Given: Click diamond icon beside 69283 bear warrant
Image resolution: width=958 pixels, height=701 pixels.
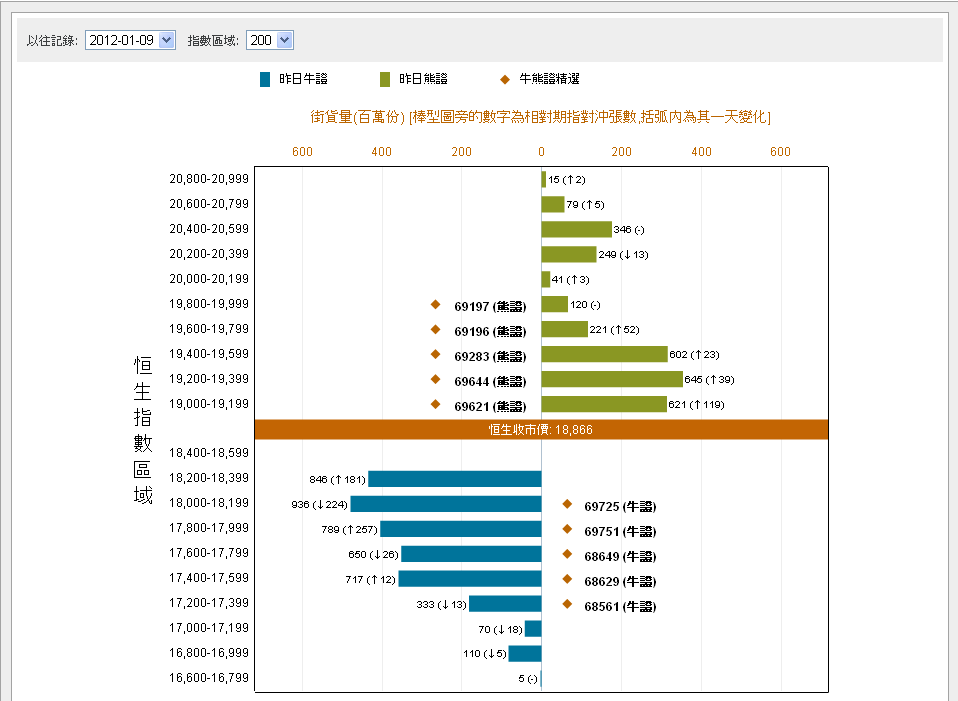Looking at the screenshot, I should point(435,354).
